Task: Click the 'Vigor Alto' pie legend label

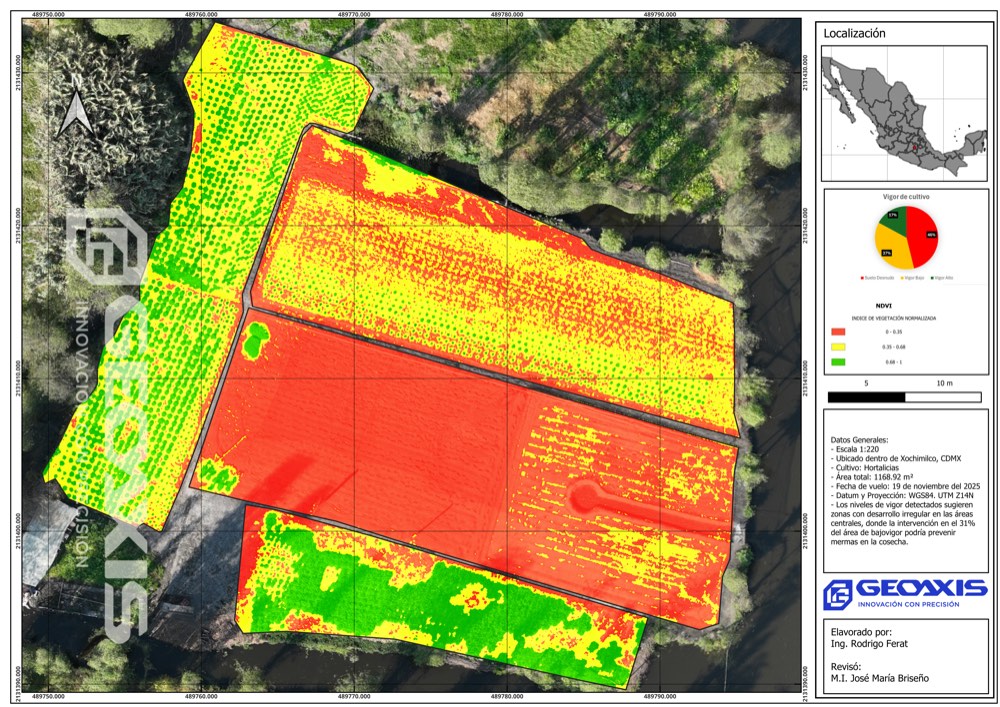Action: (x=945, y=278)
